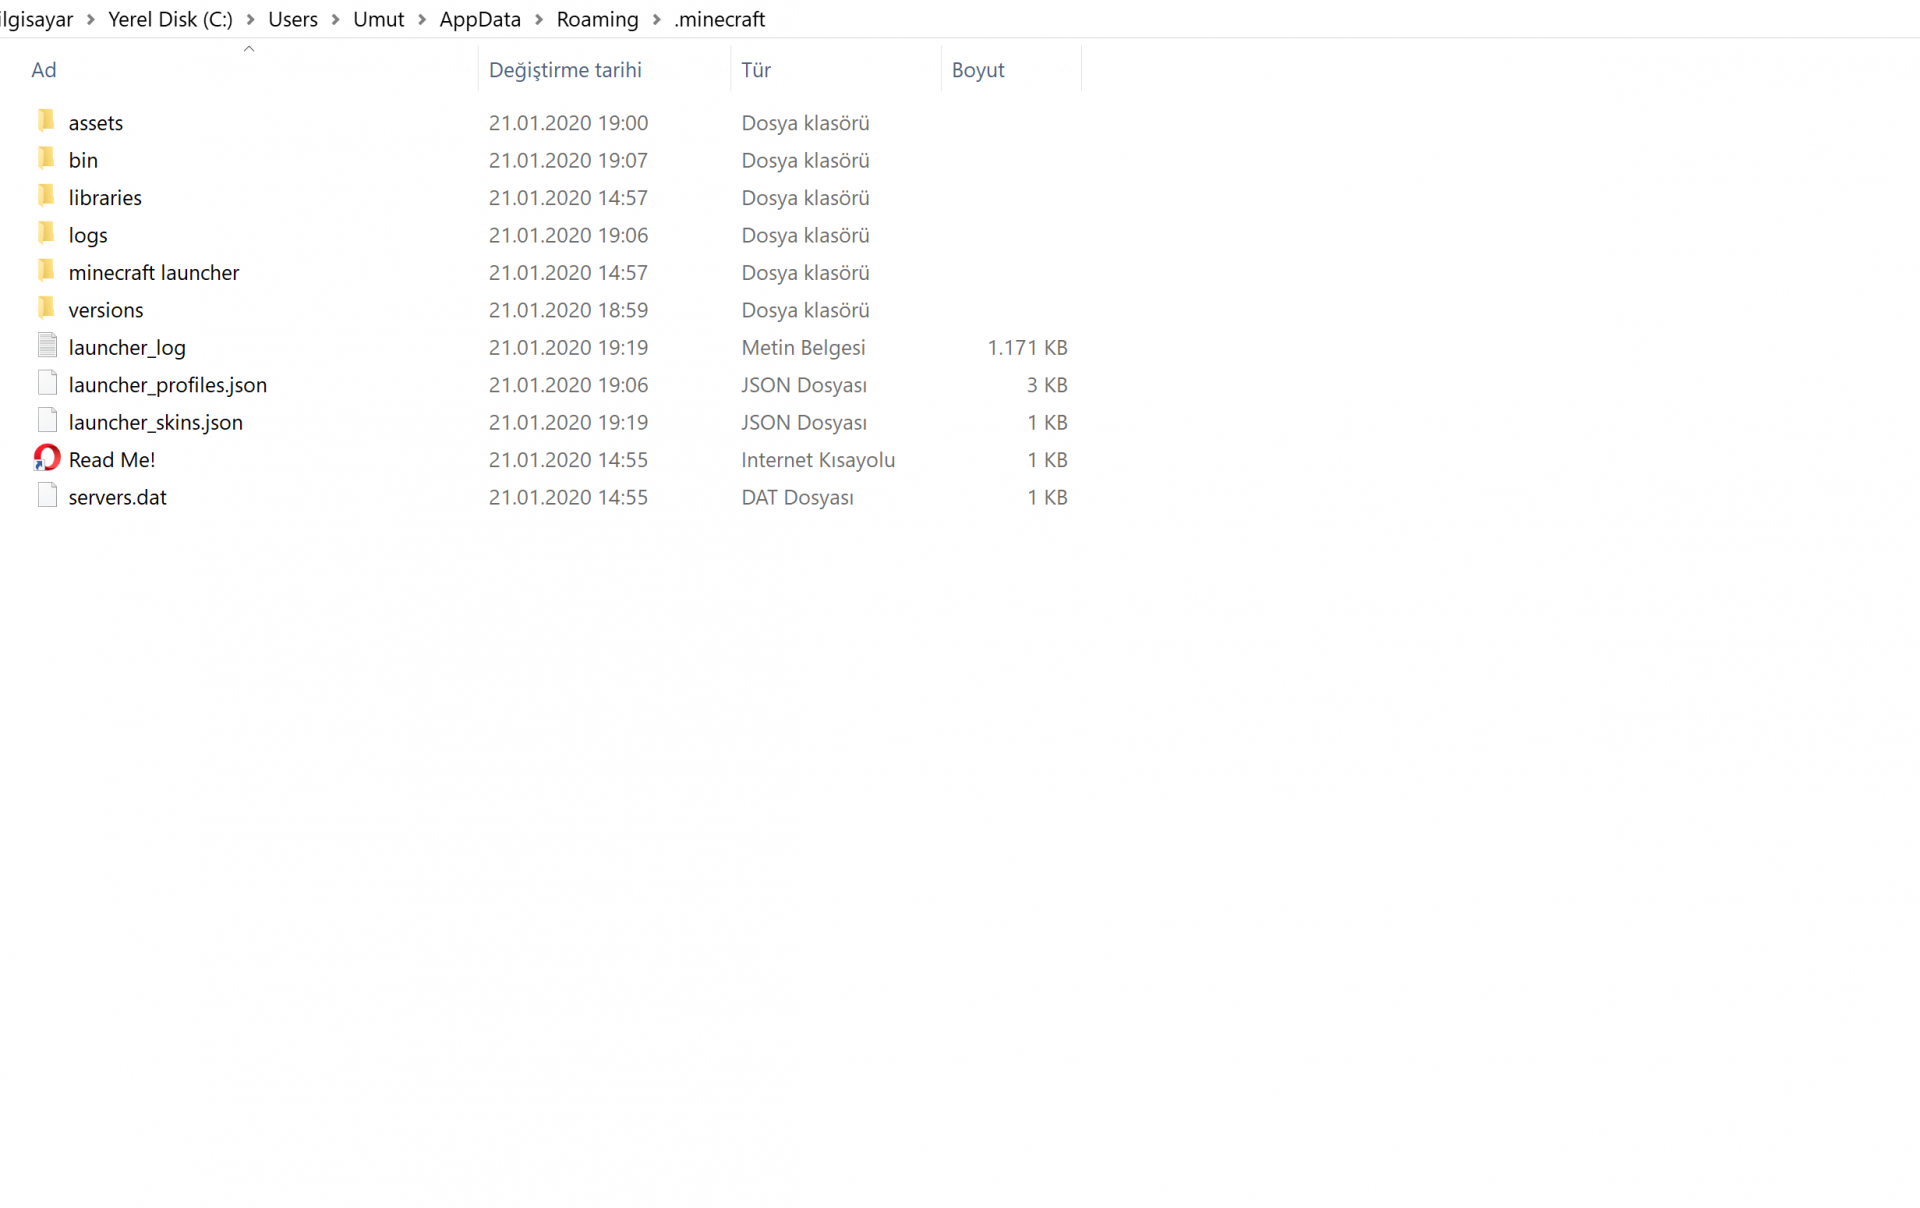Select the Read Me! Opera shortcut icon
The width and height of the screenshot is (1920, 1208).
(47, 458)
